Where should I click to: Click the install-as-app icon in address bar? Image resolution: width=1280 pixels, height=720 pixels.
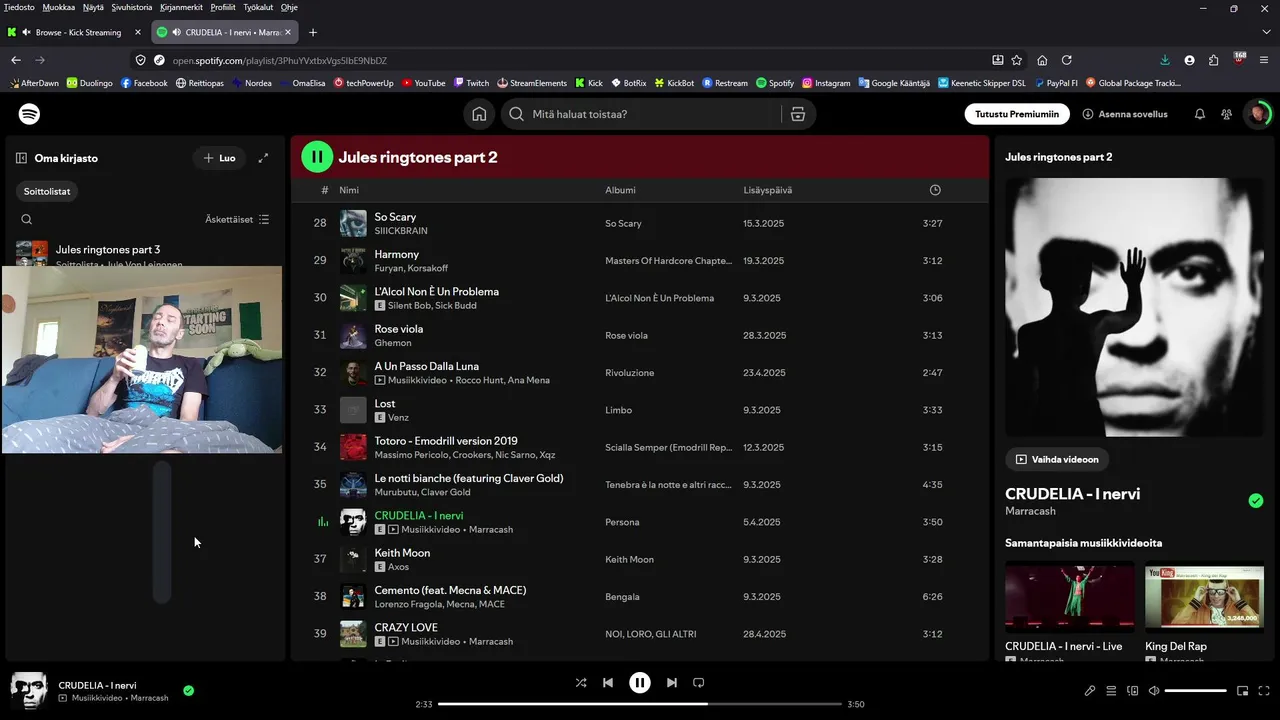[x=998, y=60]
